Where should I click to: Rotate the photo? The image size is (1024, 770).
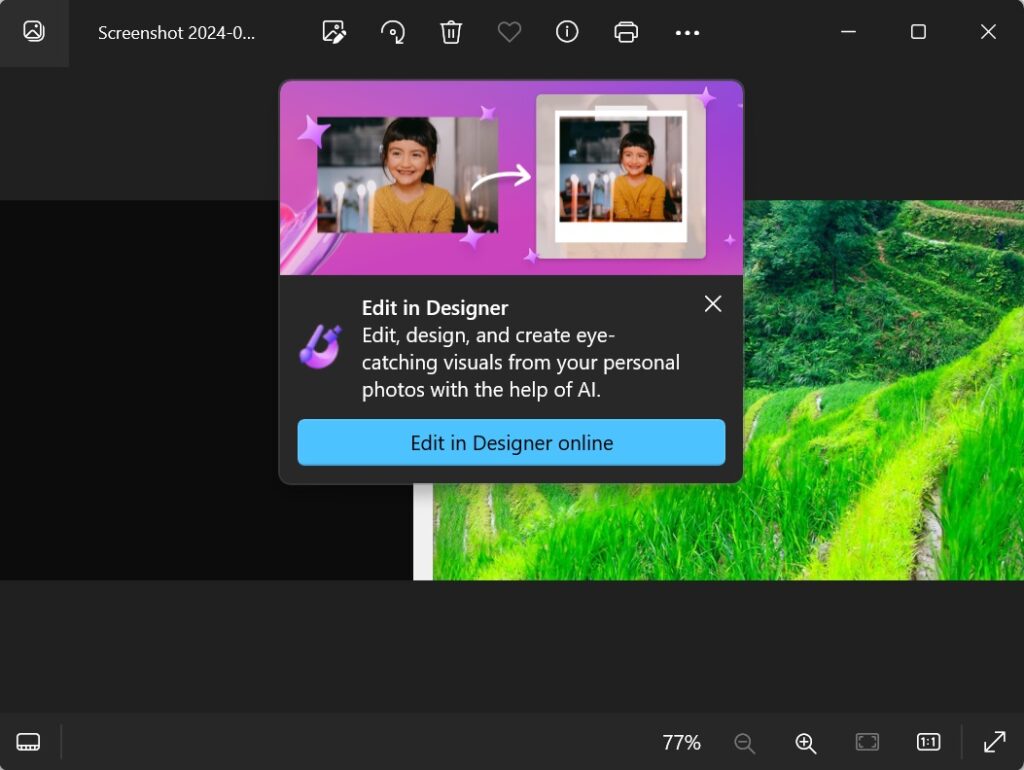(392, 32)
